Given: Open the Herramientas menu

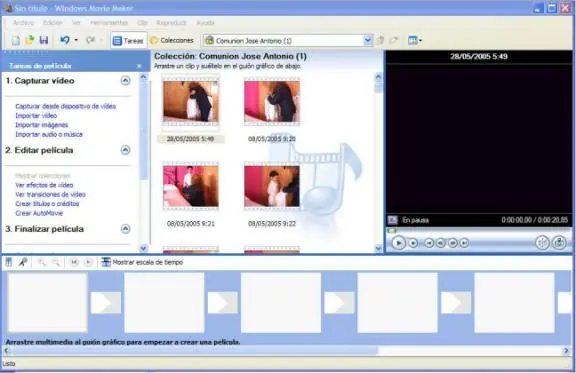Looking at the screenshot, I should (109, 23).
